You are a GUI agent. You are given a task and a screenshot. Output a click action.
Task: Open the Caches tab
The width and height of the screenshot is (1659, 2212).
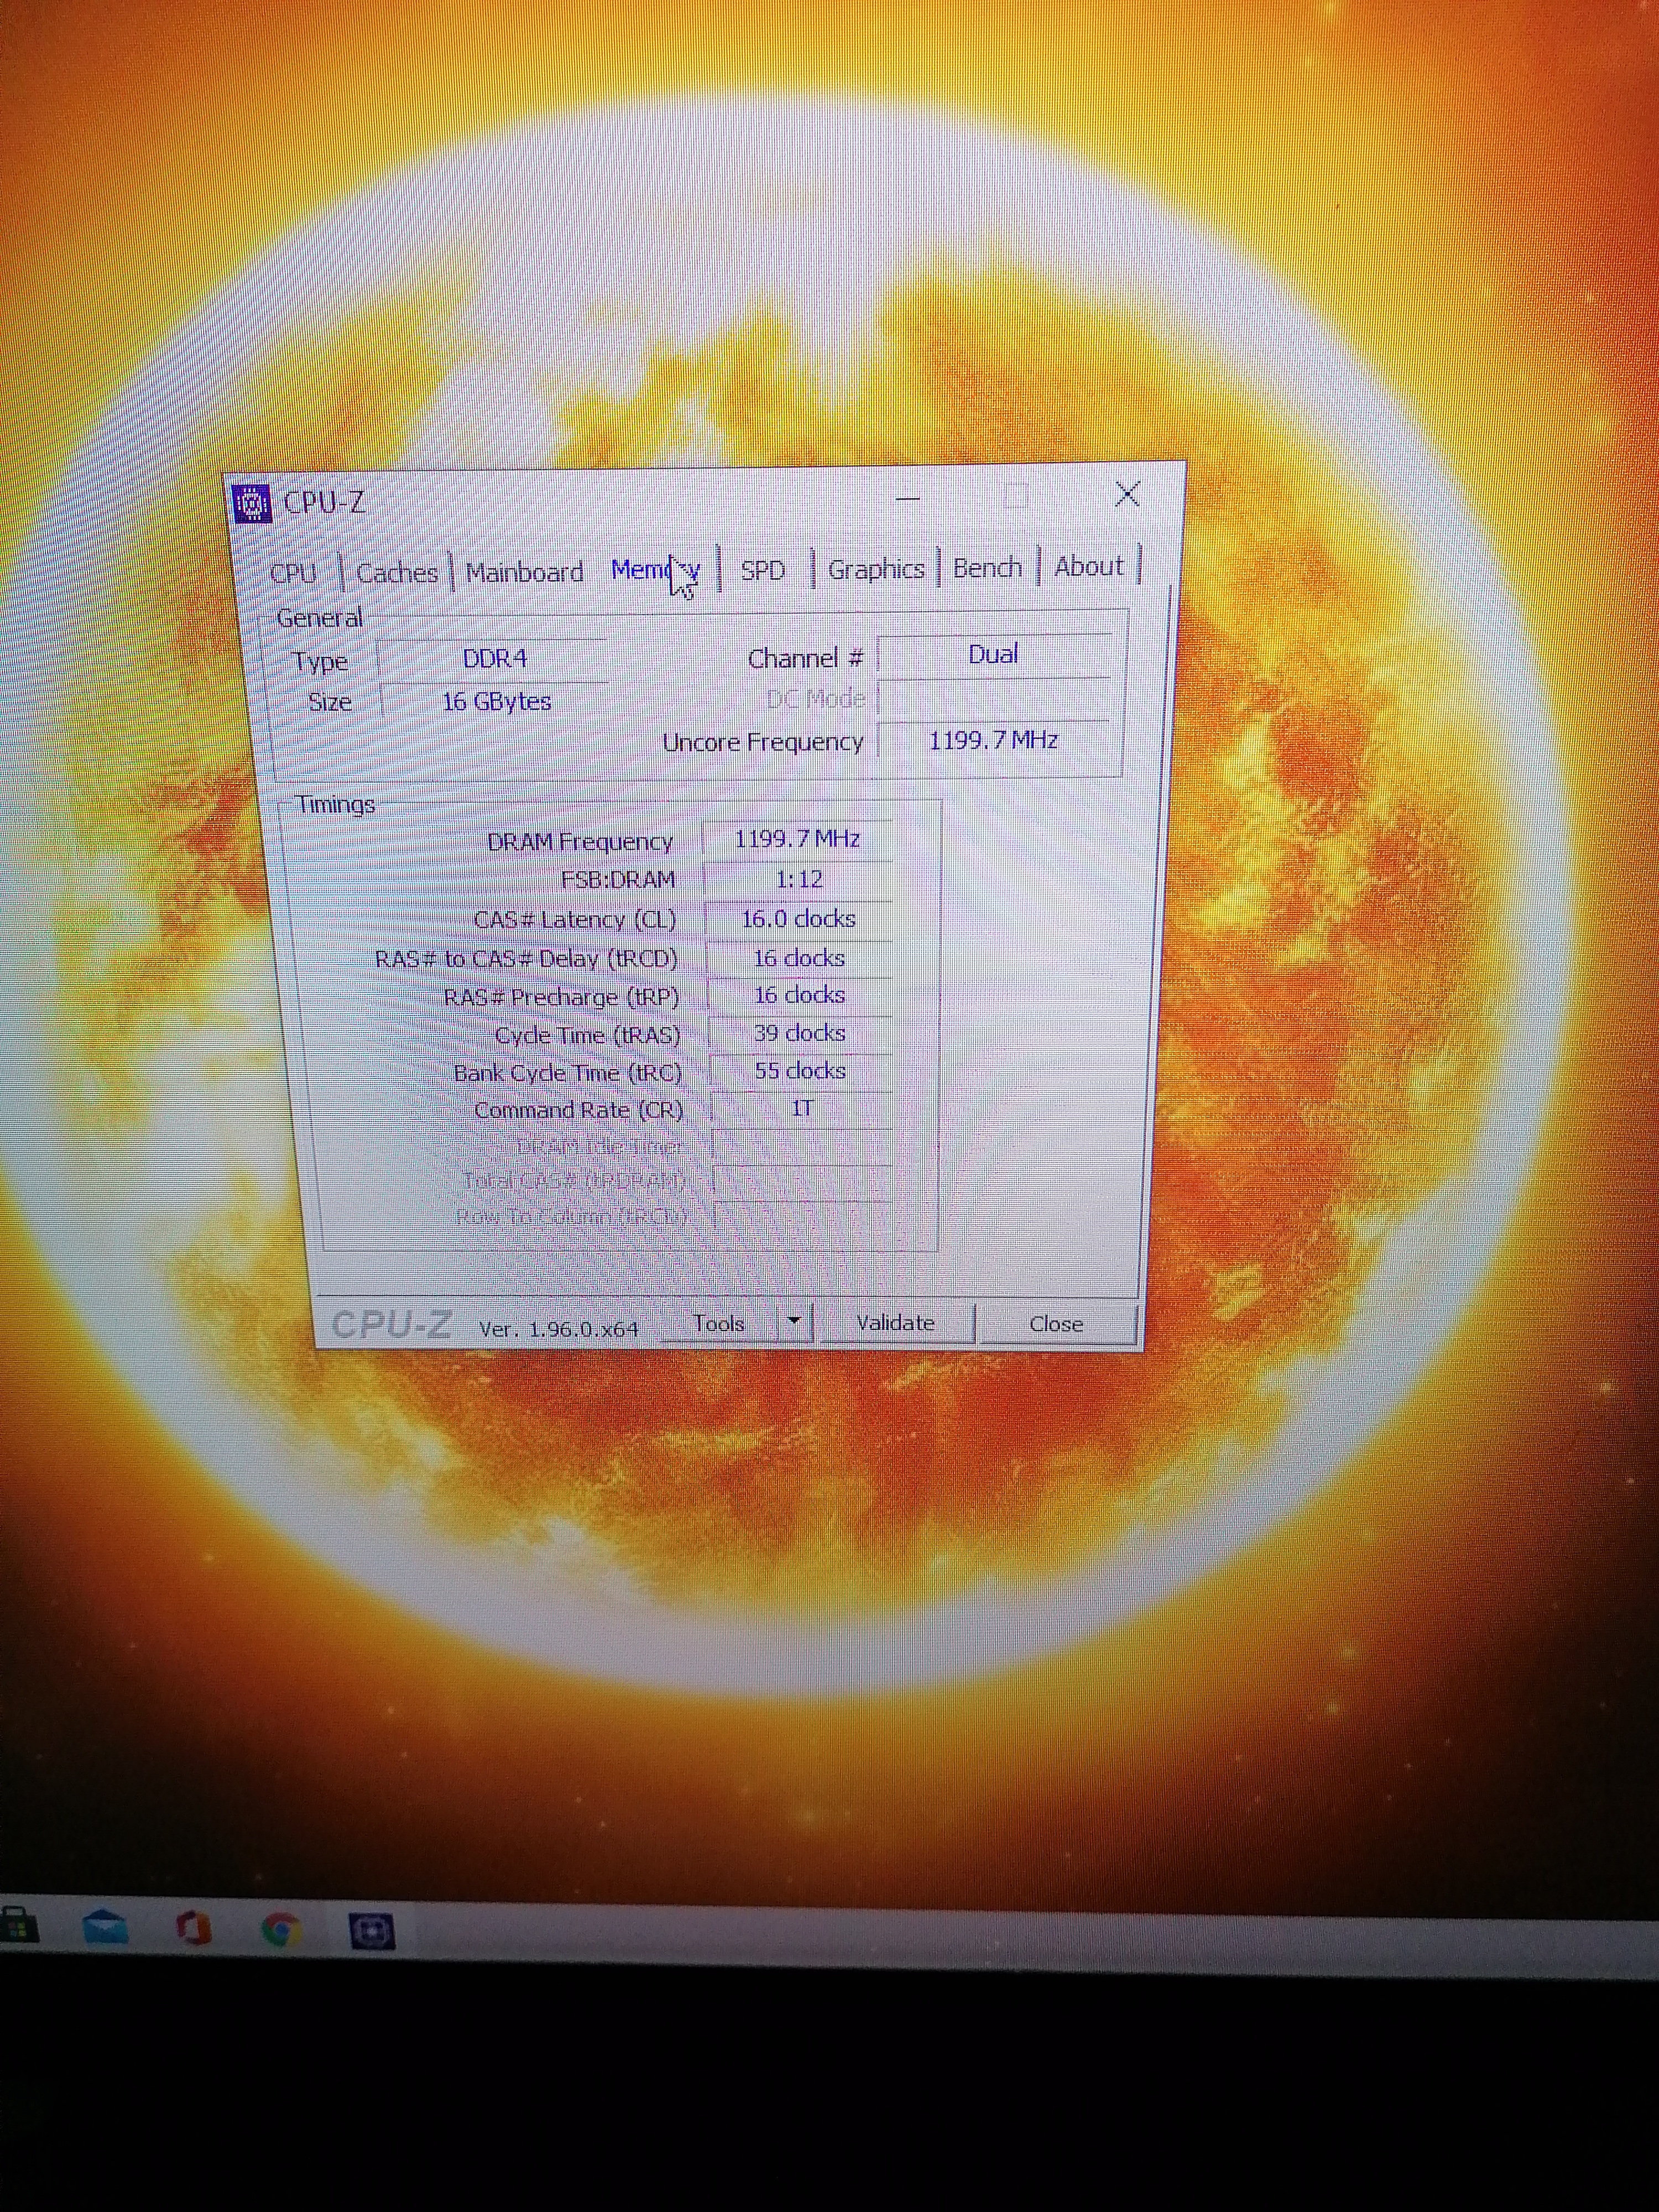pyautogui.click(x=397, y=573)
